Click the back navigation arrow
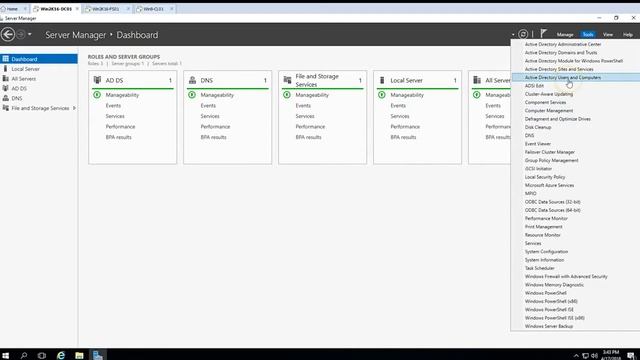This screenshot has height=360, width=640. tap(8, 35)
